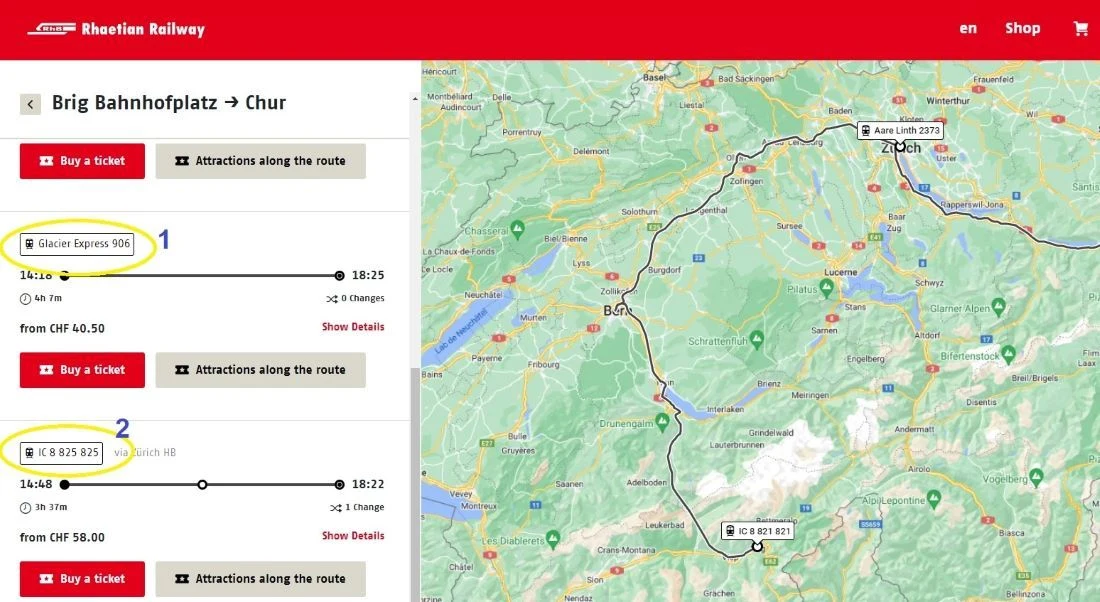Select the IC 8 825 825 train label
Viewport: 1100px width, 602px height.
click(x=61, y=453)
